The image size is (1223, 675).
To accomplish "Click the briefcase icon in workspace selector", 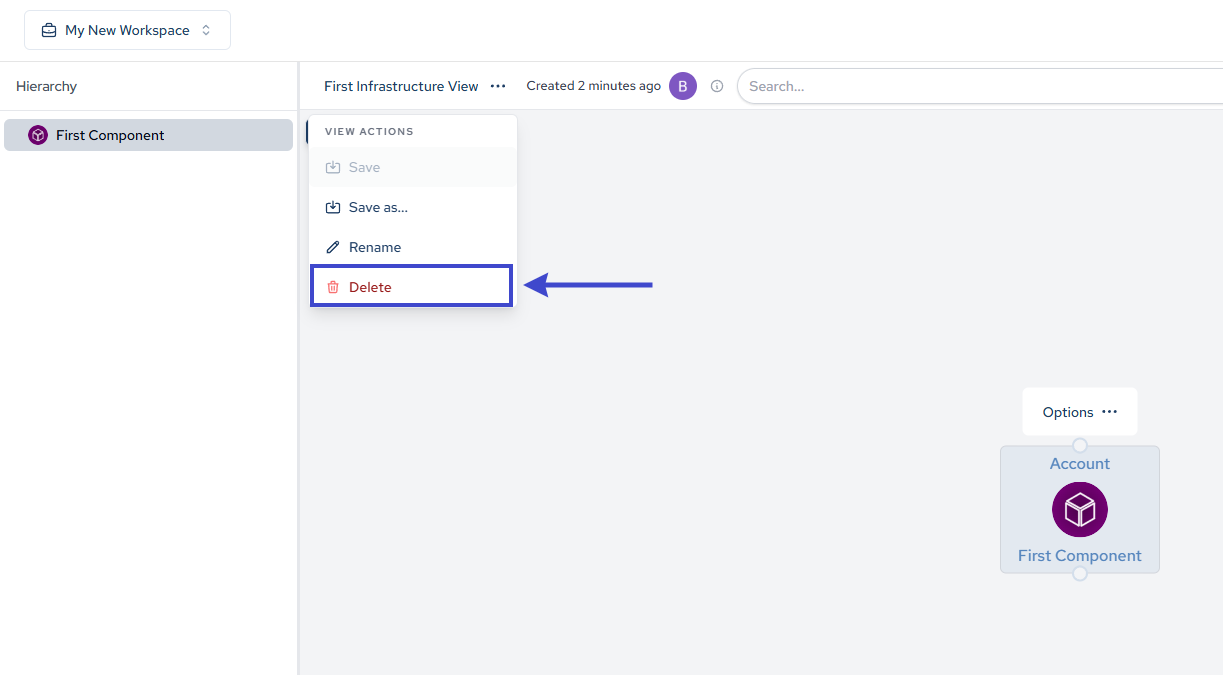I will pos(48,30).
